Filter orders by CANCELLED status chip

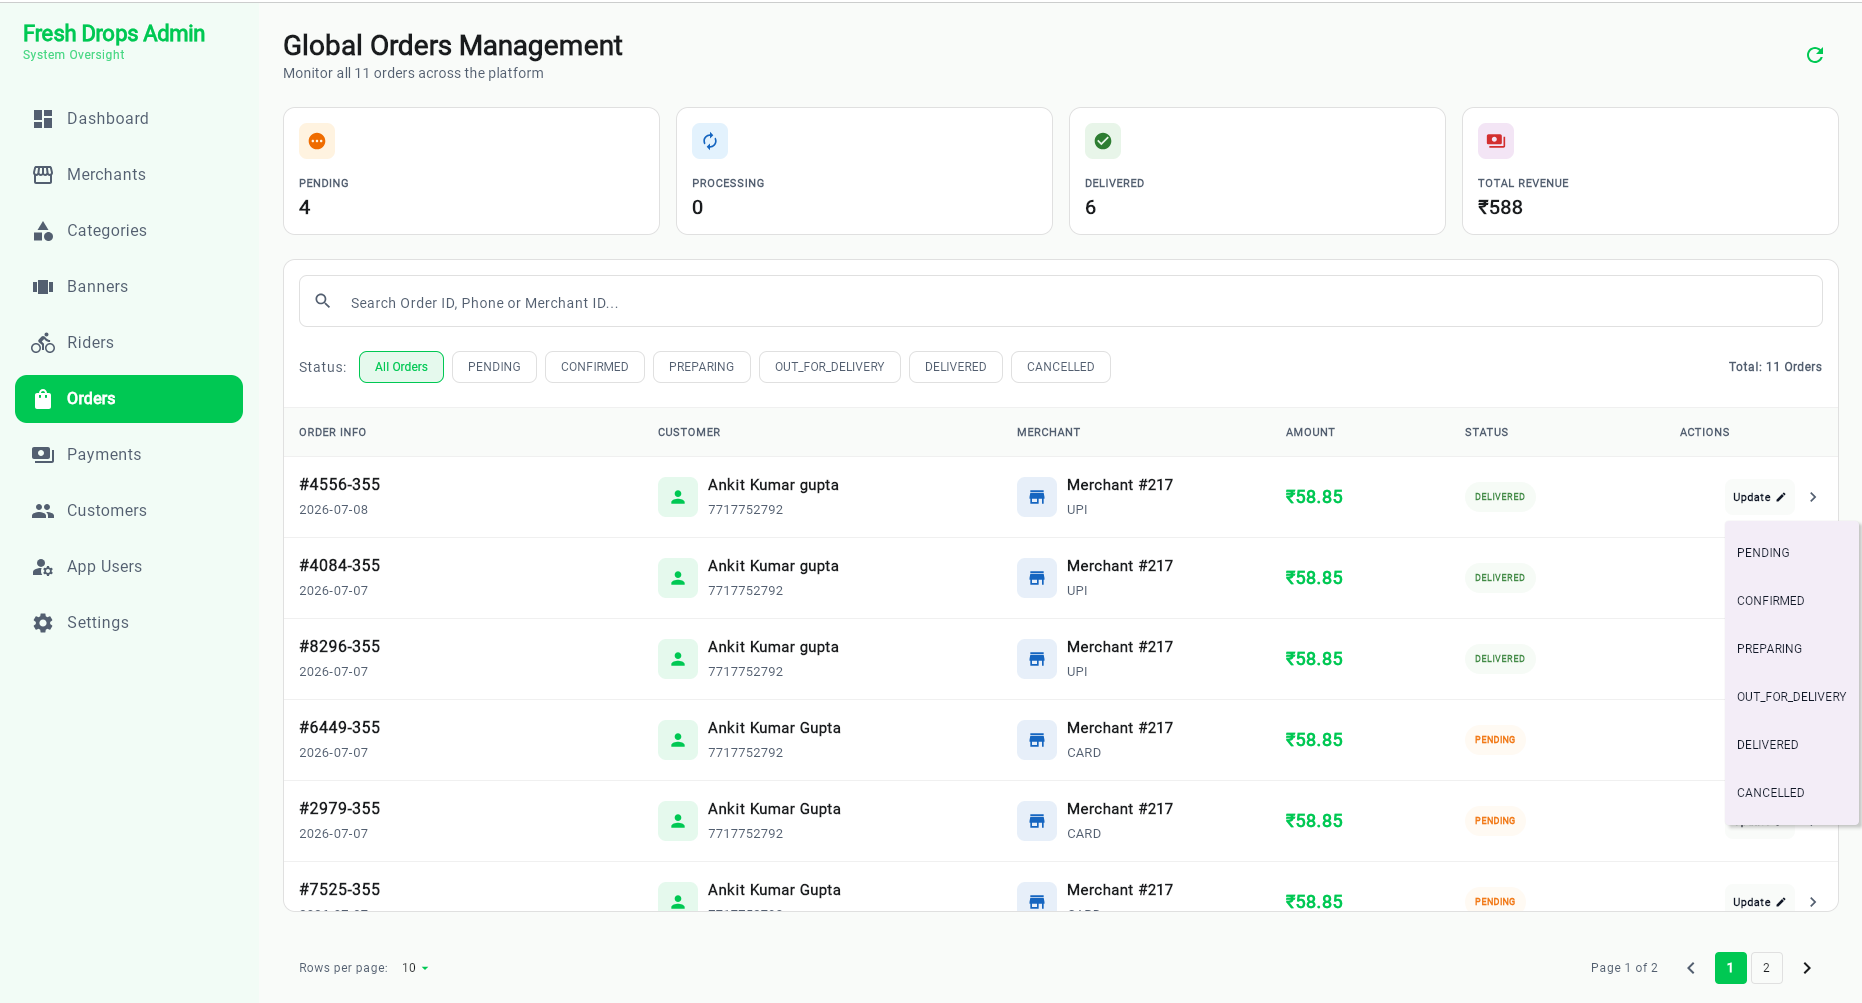coord(1061,367)
